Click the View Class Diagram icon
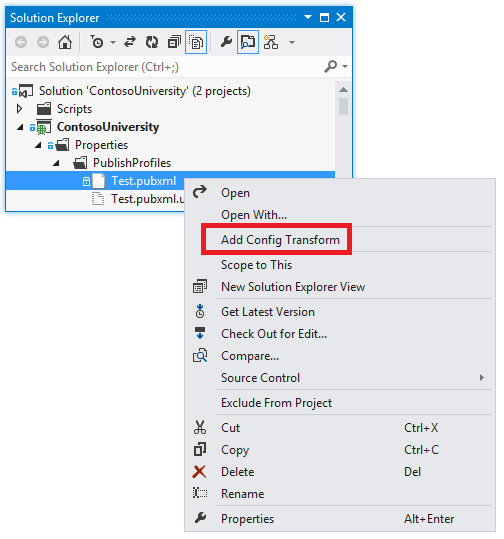This screenshot has height=539, width=504. click(x=271, y=42)
